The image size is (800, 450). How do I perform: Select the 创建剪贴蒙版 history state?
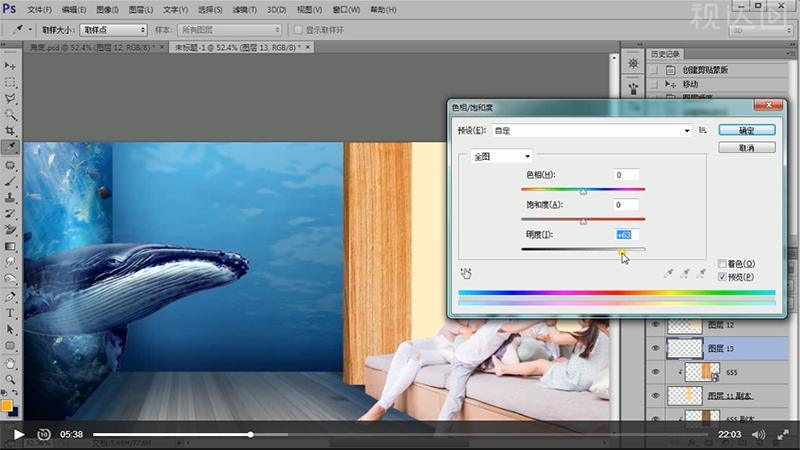point(705,70)
